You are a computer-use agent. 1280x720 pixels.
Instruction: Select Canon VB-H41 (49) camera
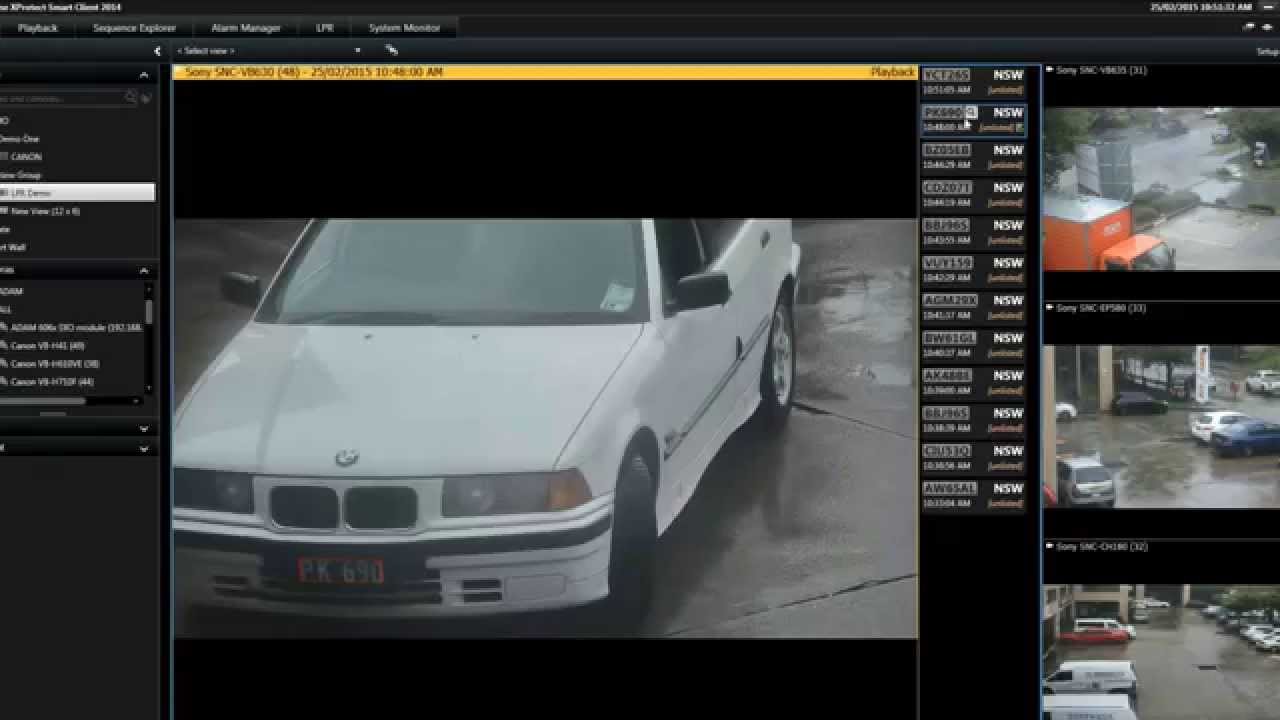(43, 346)
